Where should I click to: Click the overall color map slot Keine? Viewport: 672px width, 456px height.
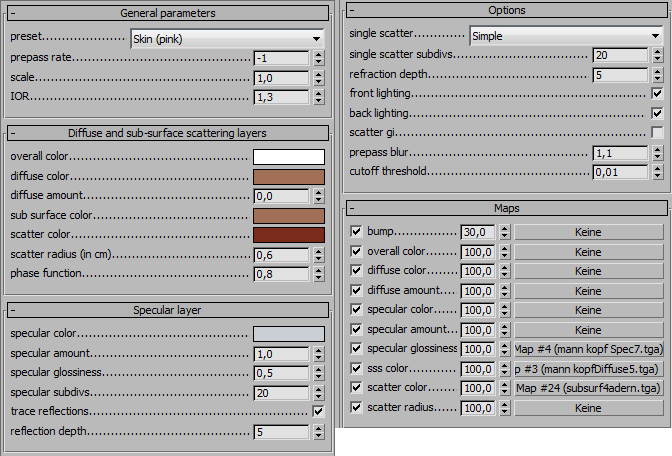(x=588, y=252)
